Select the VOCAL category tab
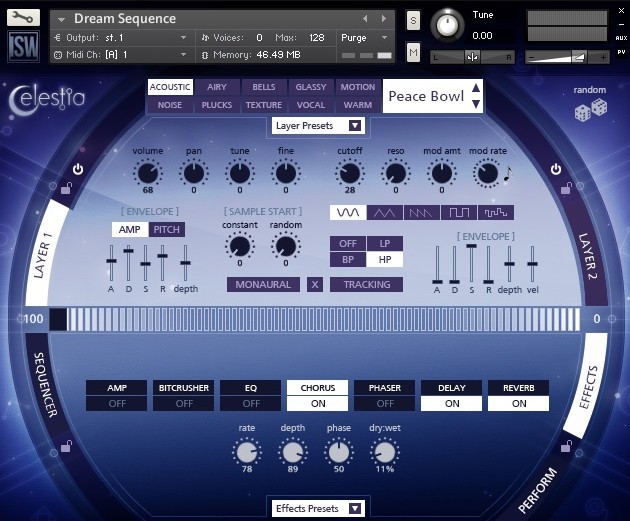 click(311, 105)
